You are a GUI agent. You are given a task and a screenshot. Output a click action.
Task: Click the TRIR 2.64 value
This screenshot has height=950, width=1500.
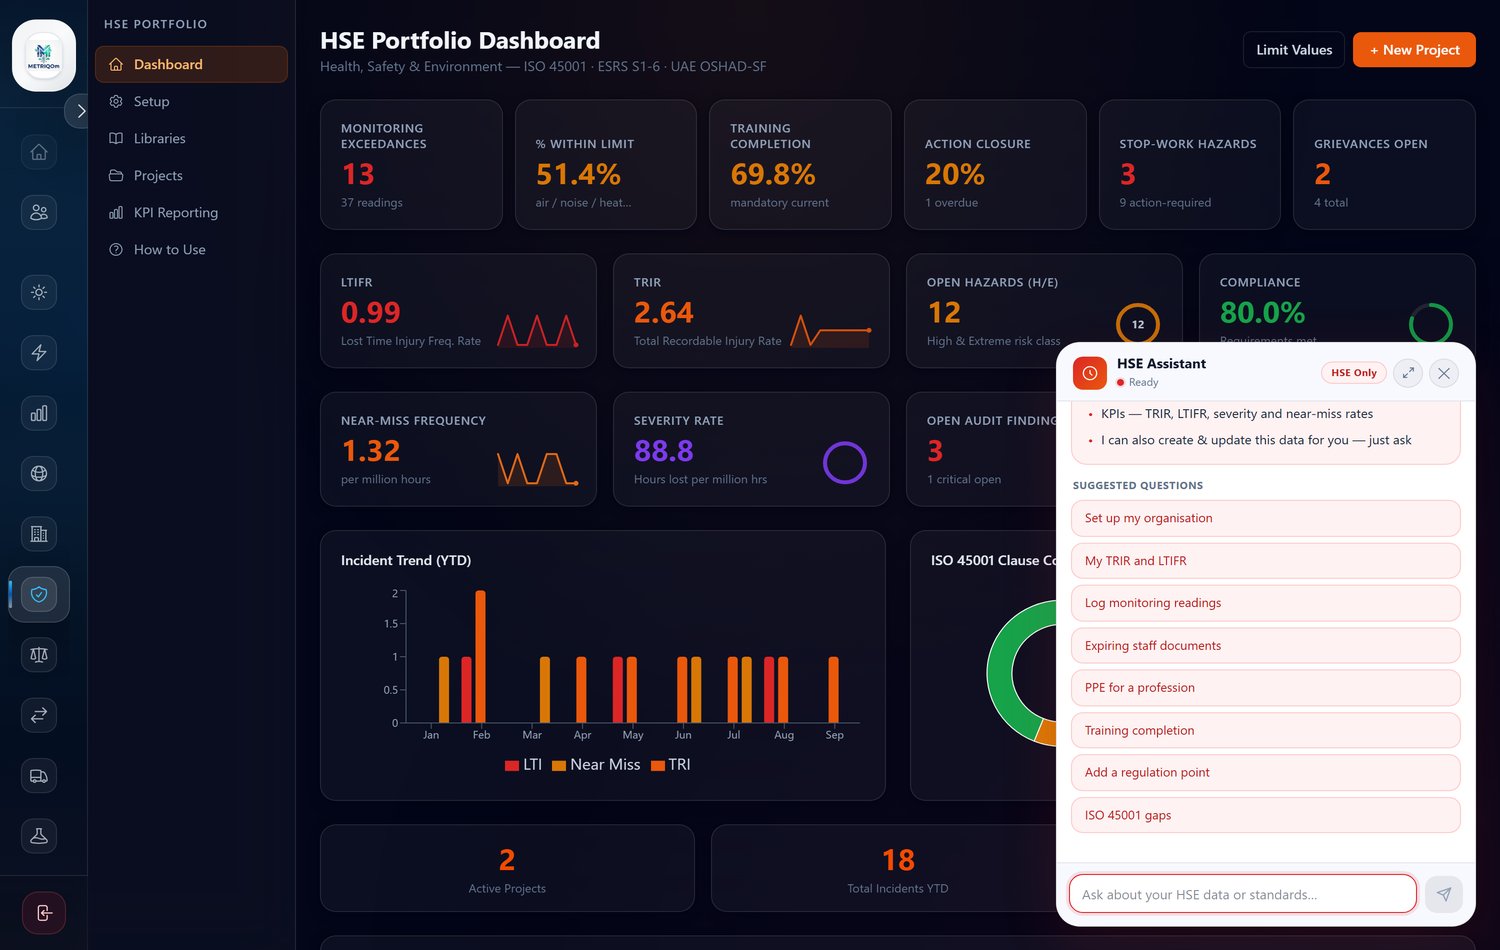[664, 313]
